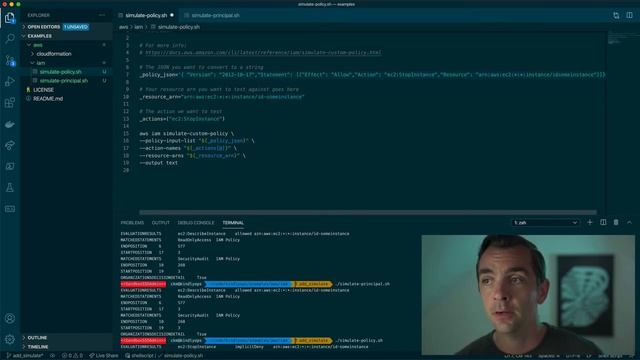The width and height of the screenshot is (640, 360).
Task: Open the activity bar icon below Docker
Action: click(10, 145)
